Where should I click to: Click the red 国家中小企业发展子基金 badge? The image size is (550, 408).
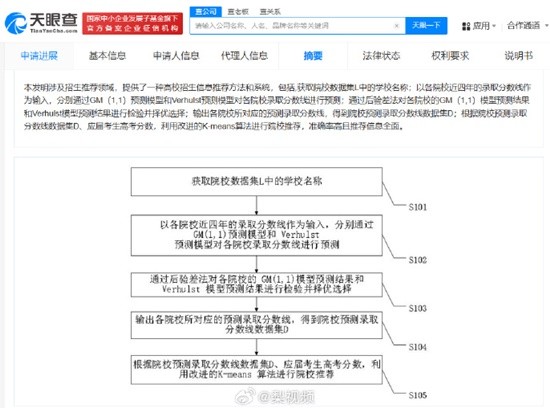(x=133, y=24)
